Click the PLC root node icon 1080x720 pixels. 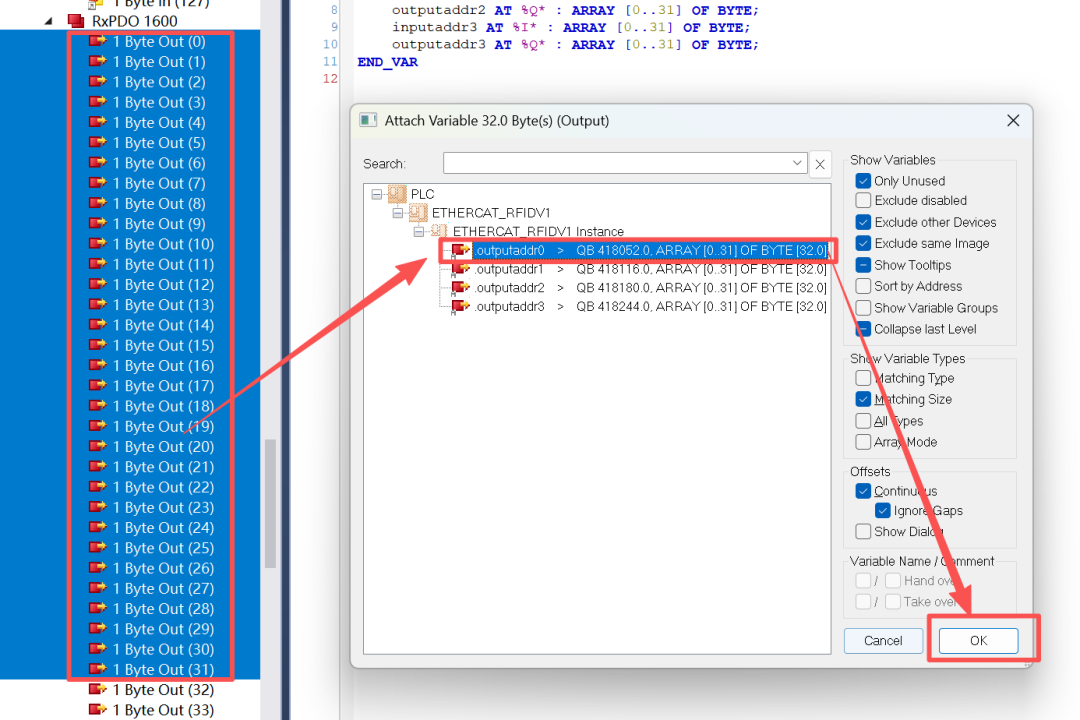(x=397, y=194)
